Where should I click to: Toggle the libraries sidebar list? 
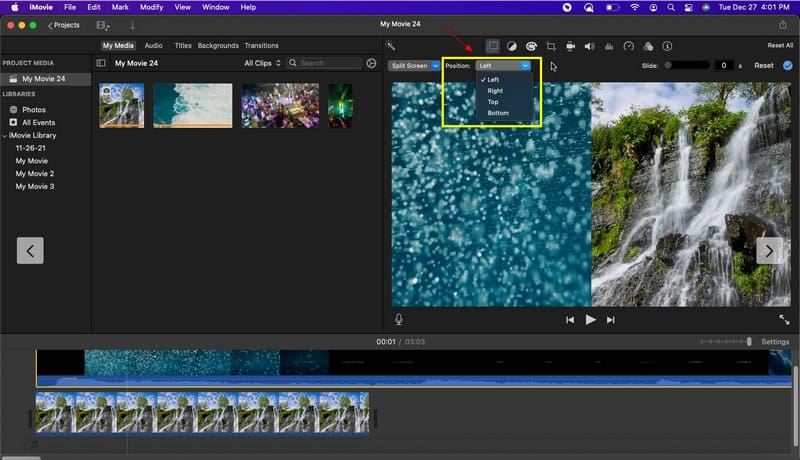tap(101, 63)
